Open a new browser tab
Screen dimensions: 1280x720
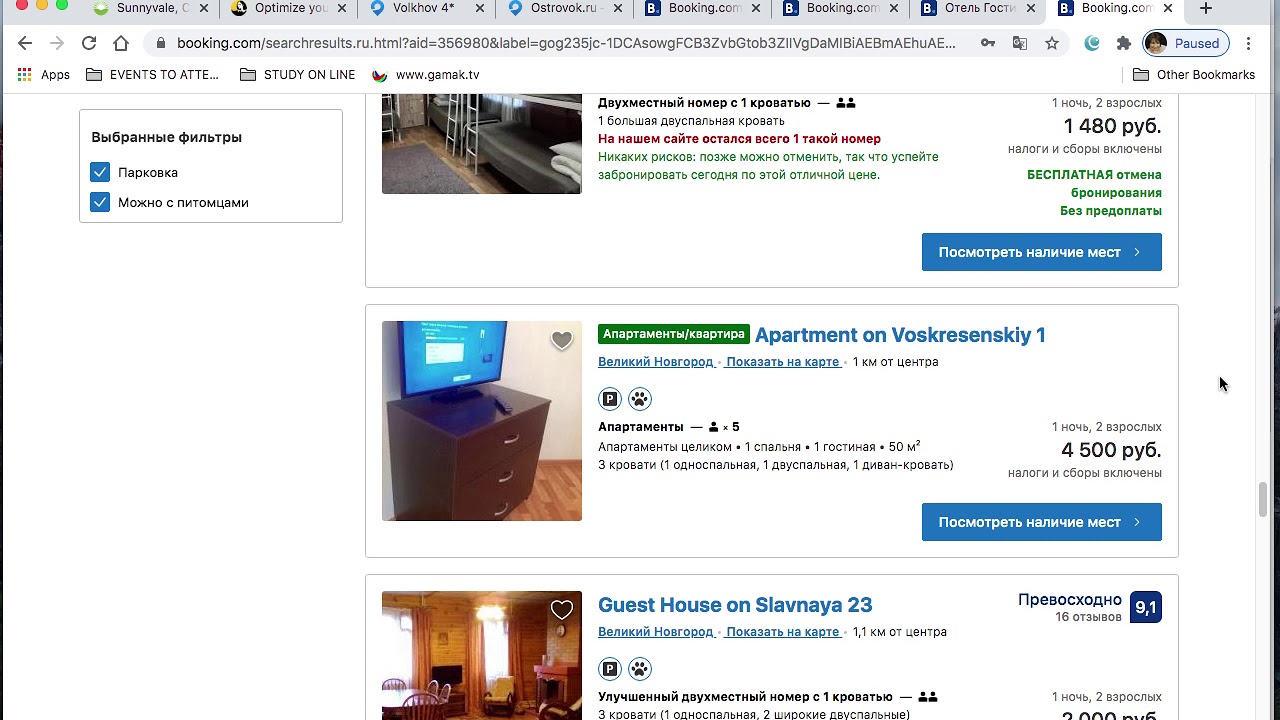[x=1206, y=9]
